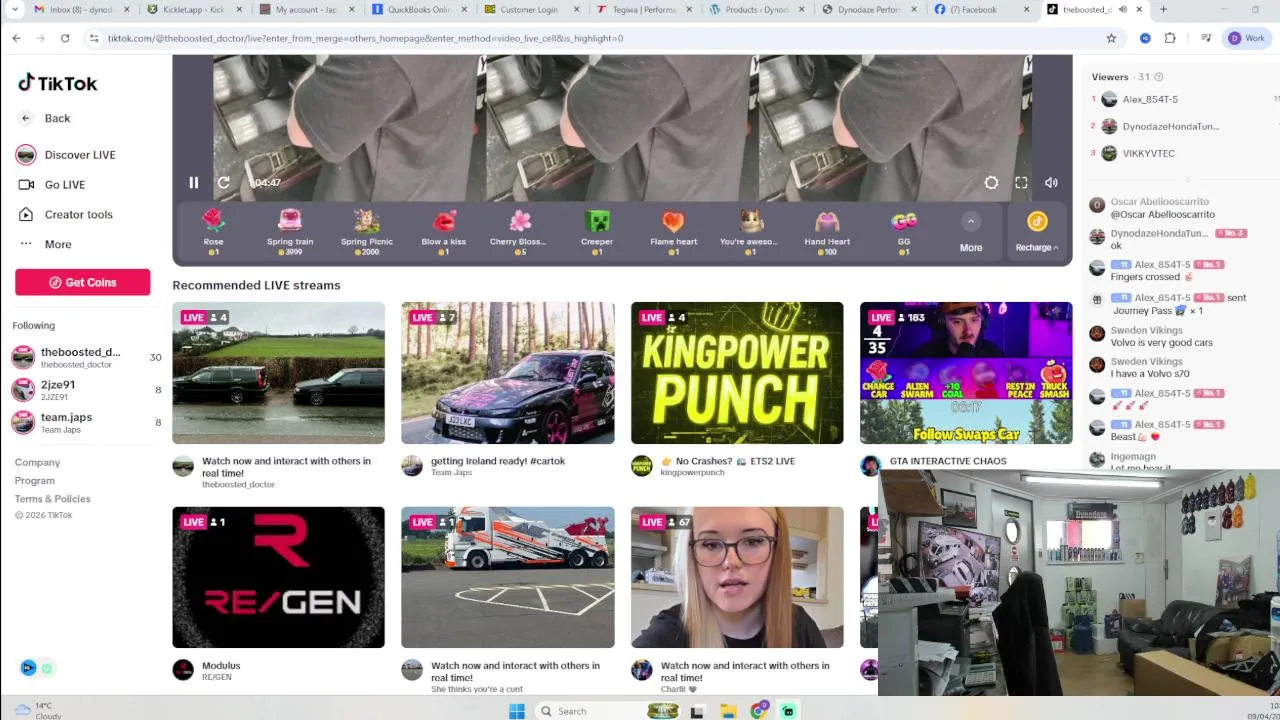Open the Kingpower Punch stream thumbnail
This screenshot has width=1280, height=720.
[x=737, y=373]
